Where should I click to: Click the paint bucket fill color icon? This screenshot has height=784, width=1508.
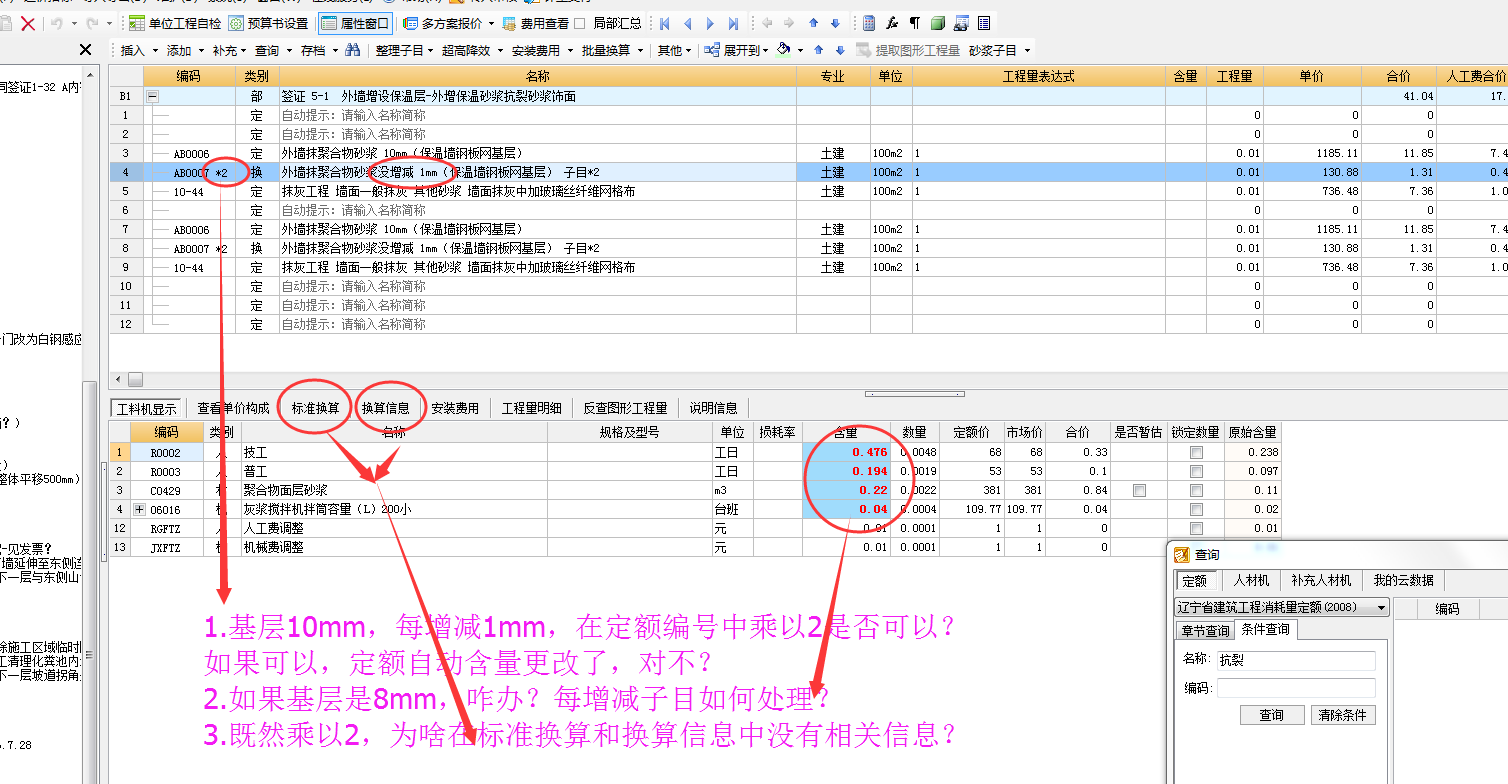point(784,50)
